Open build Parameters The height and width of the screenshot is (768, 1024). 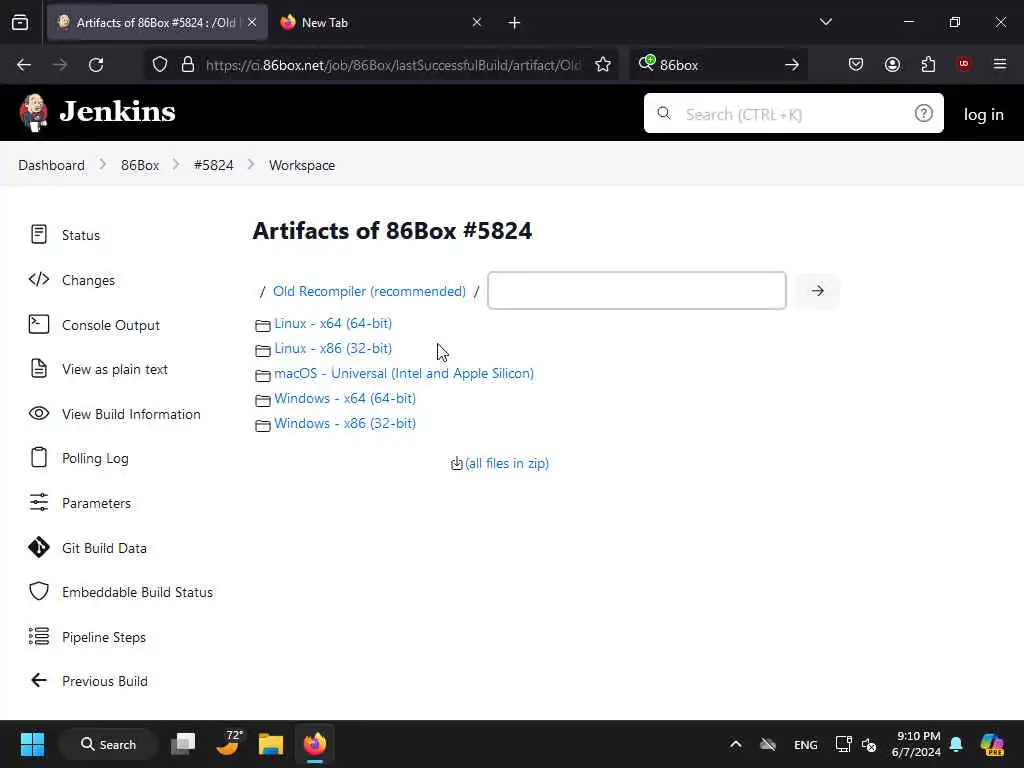click(80, 503)
